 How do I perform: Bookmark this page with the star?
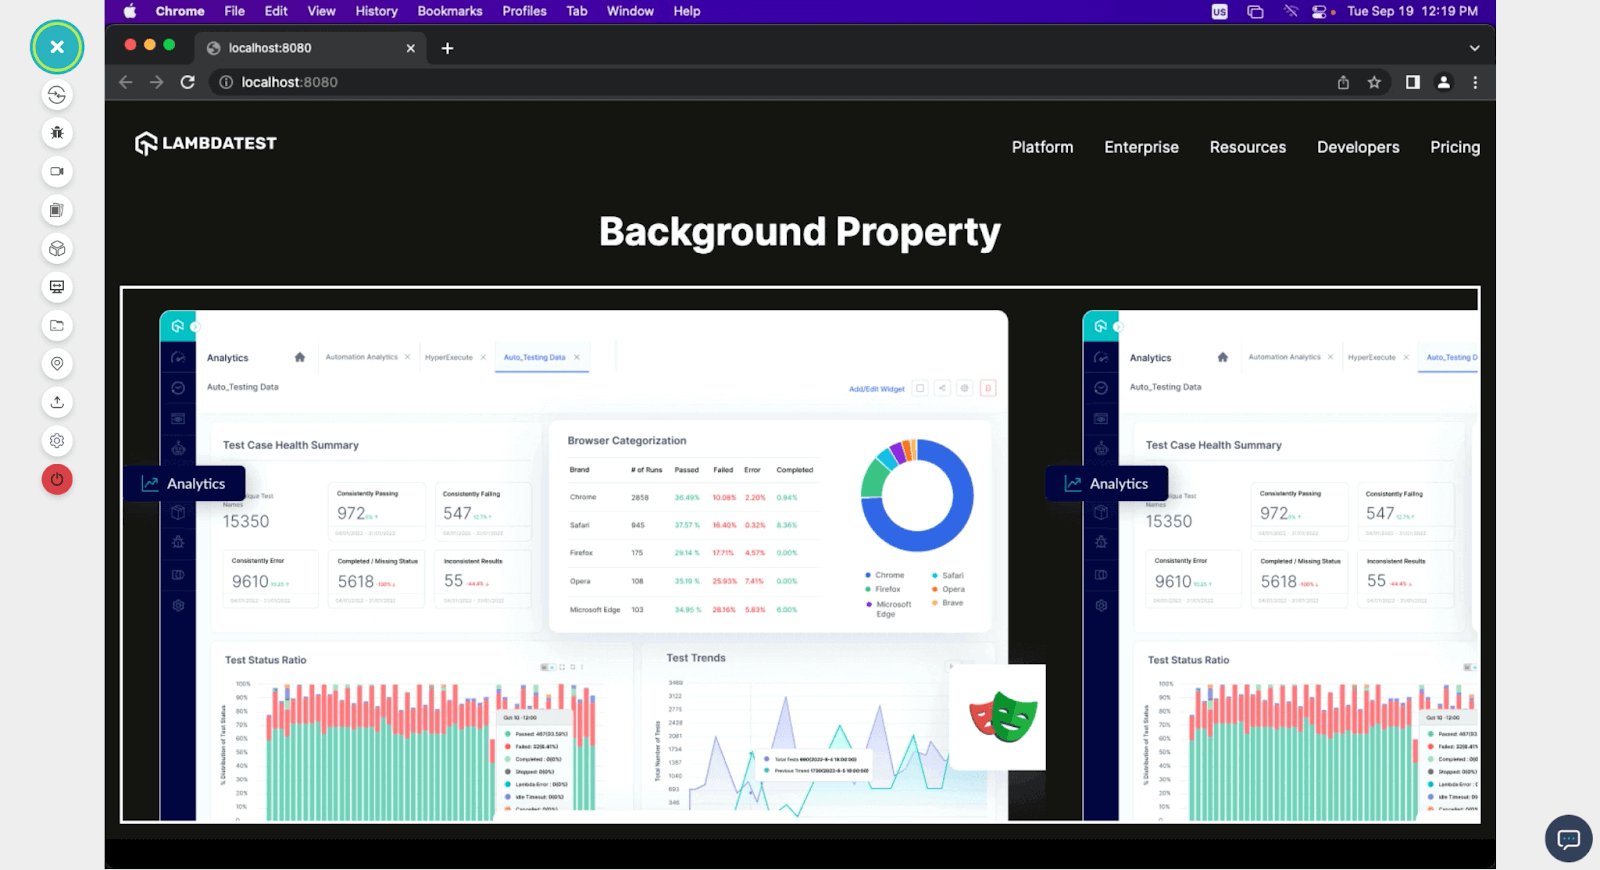1374,82
